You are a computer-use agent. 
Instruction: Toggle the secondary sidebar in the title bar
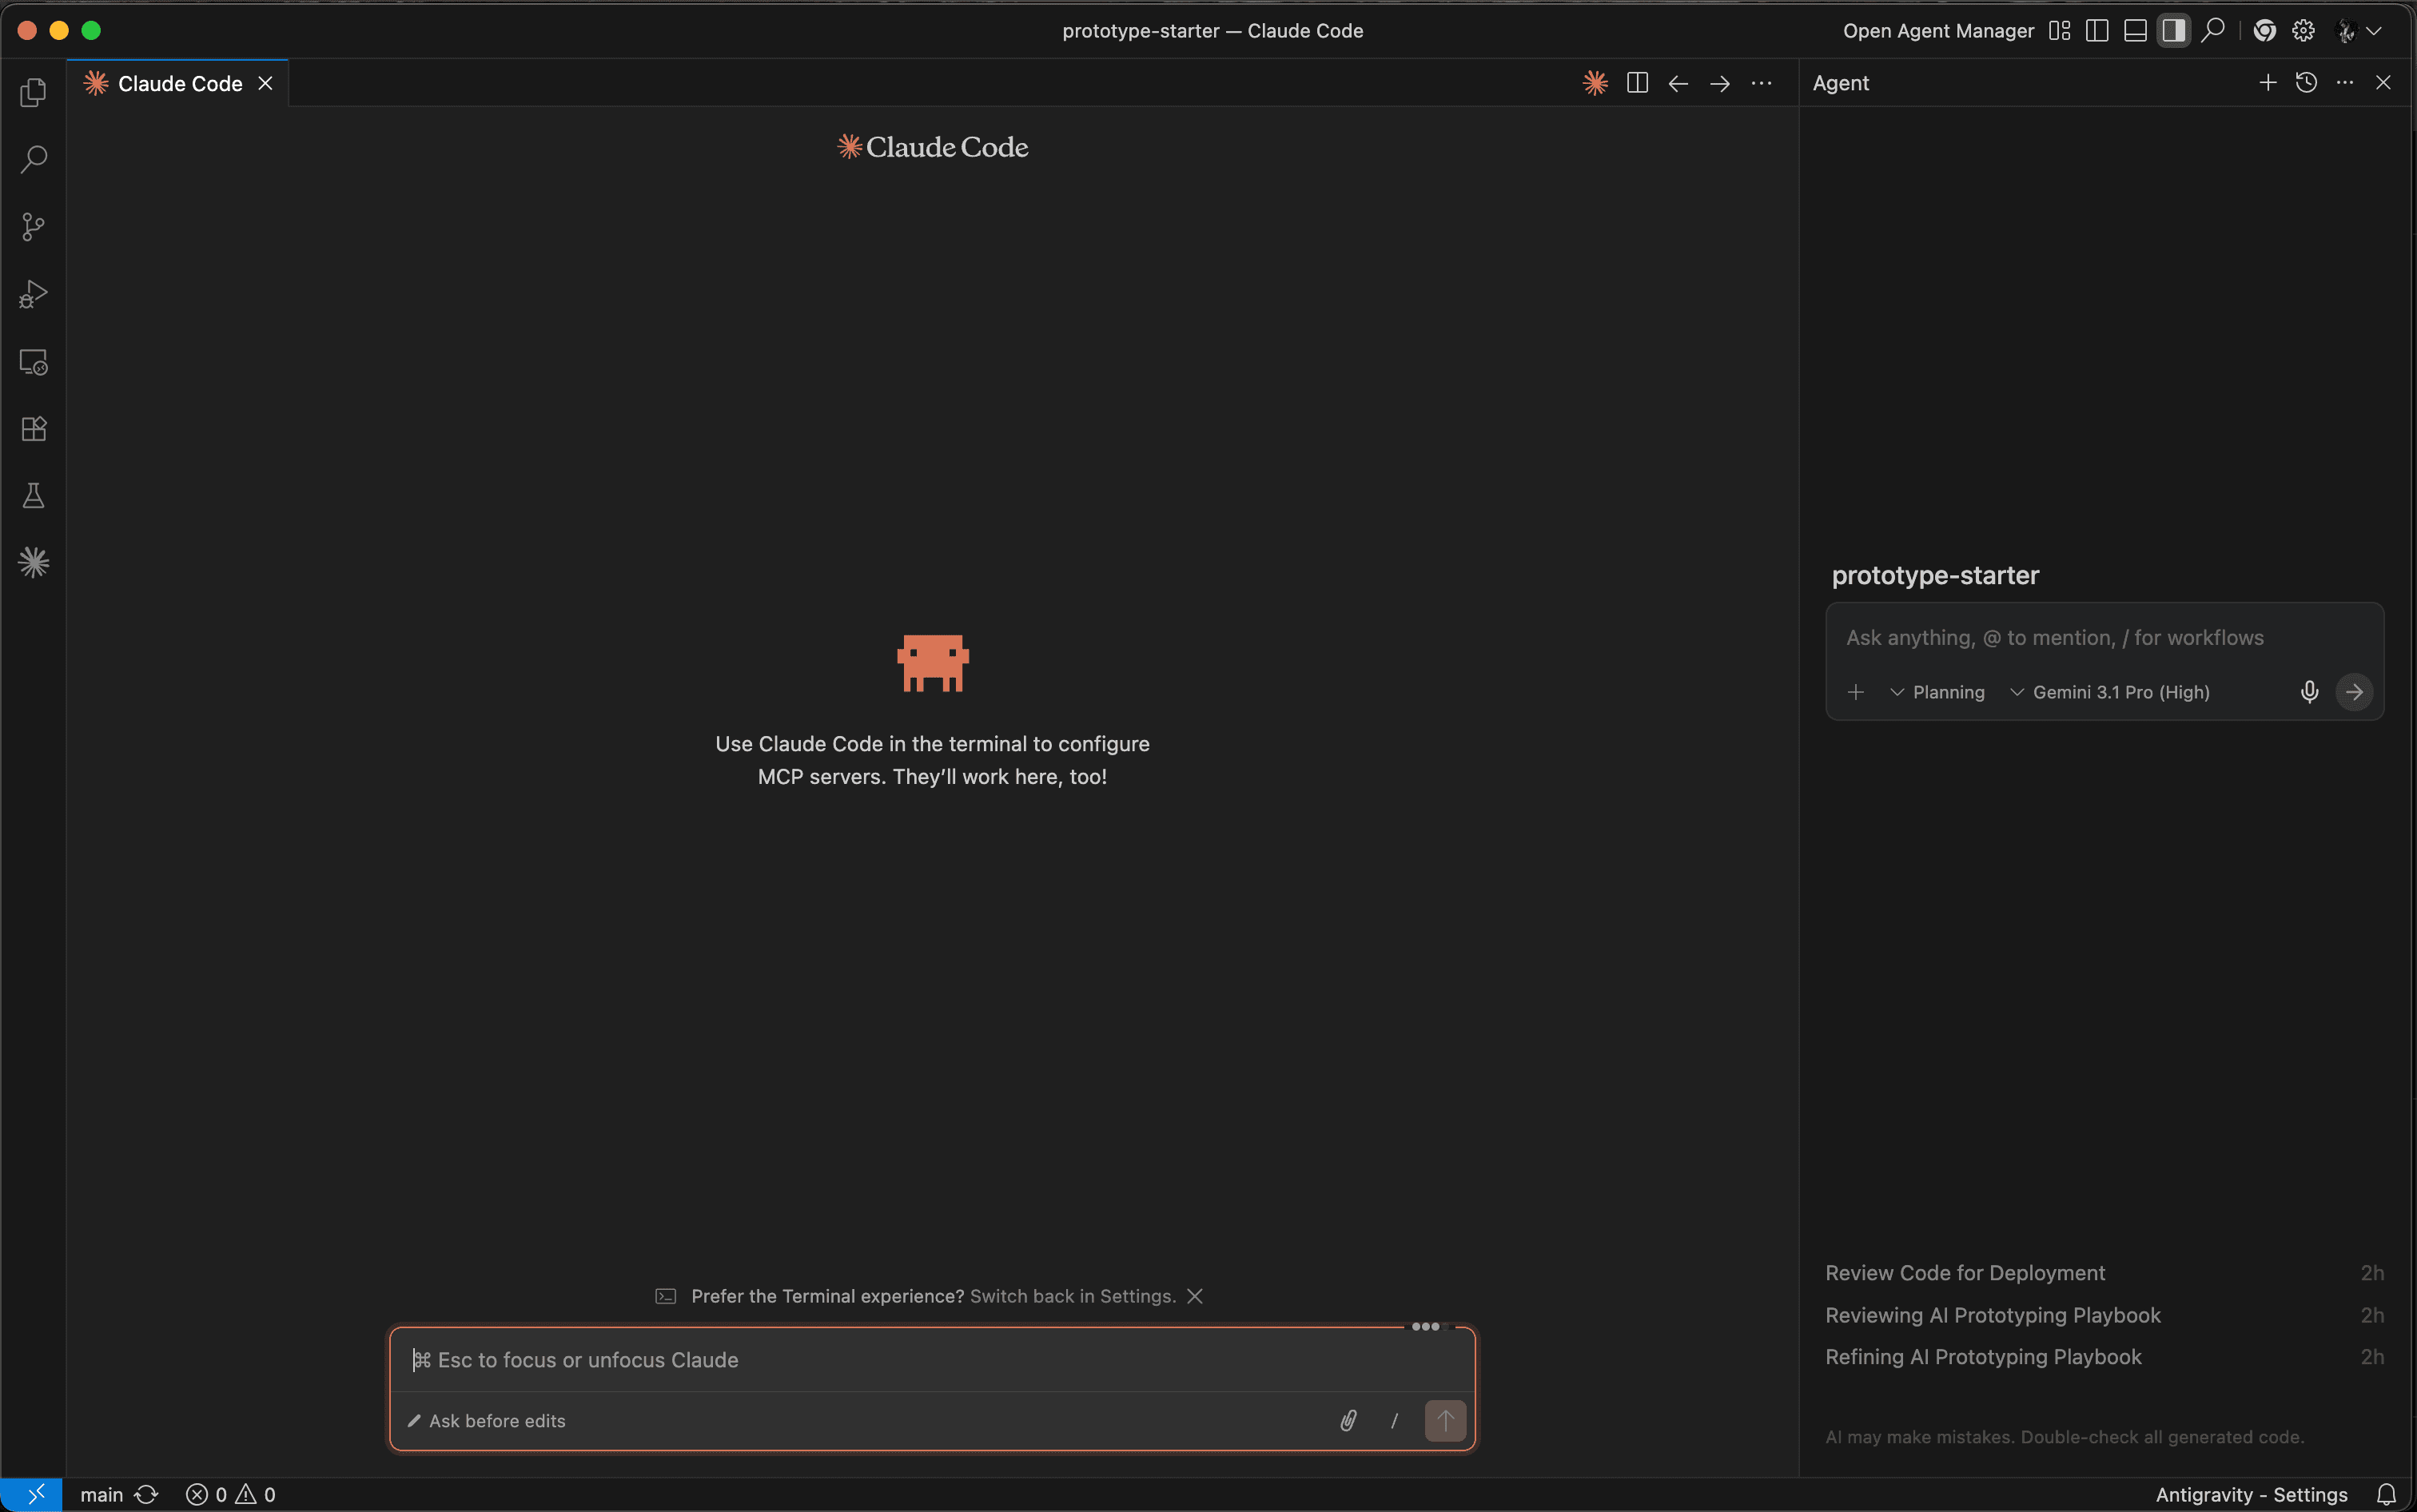2173,31
